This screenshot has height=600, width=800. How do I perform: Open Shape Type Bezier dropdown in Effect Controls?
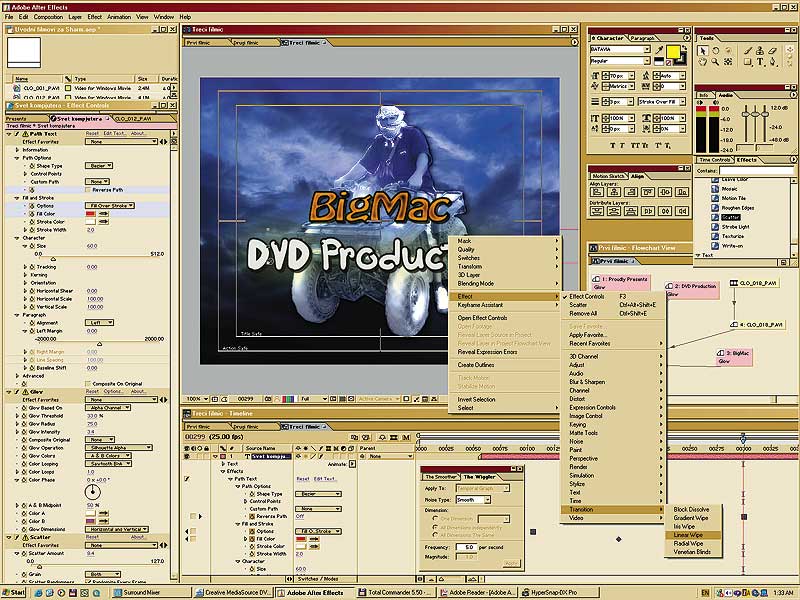[x=99, y=166]
